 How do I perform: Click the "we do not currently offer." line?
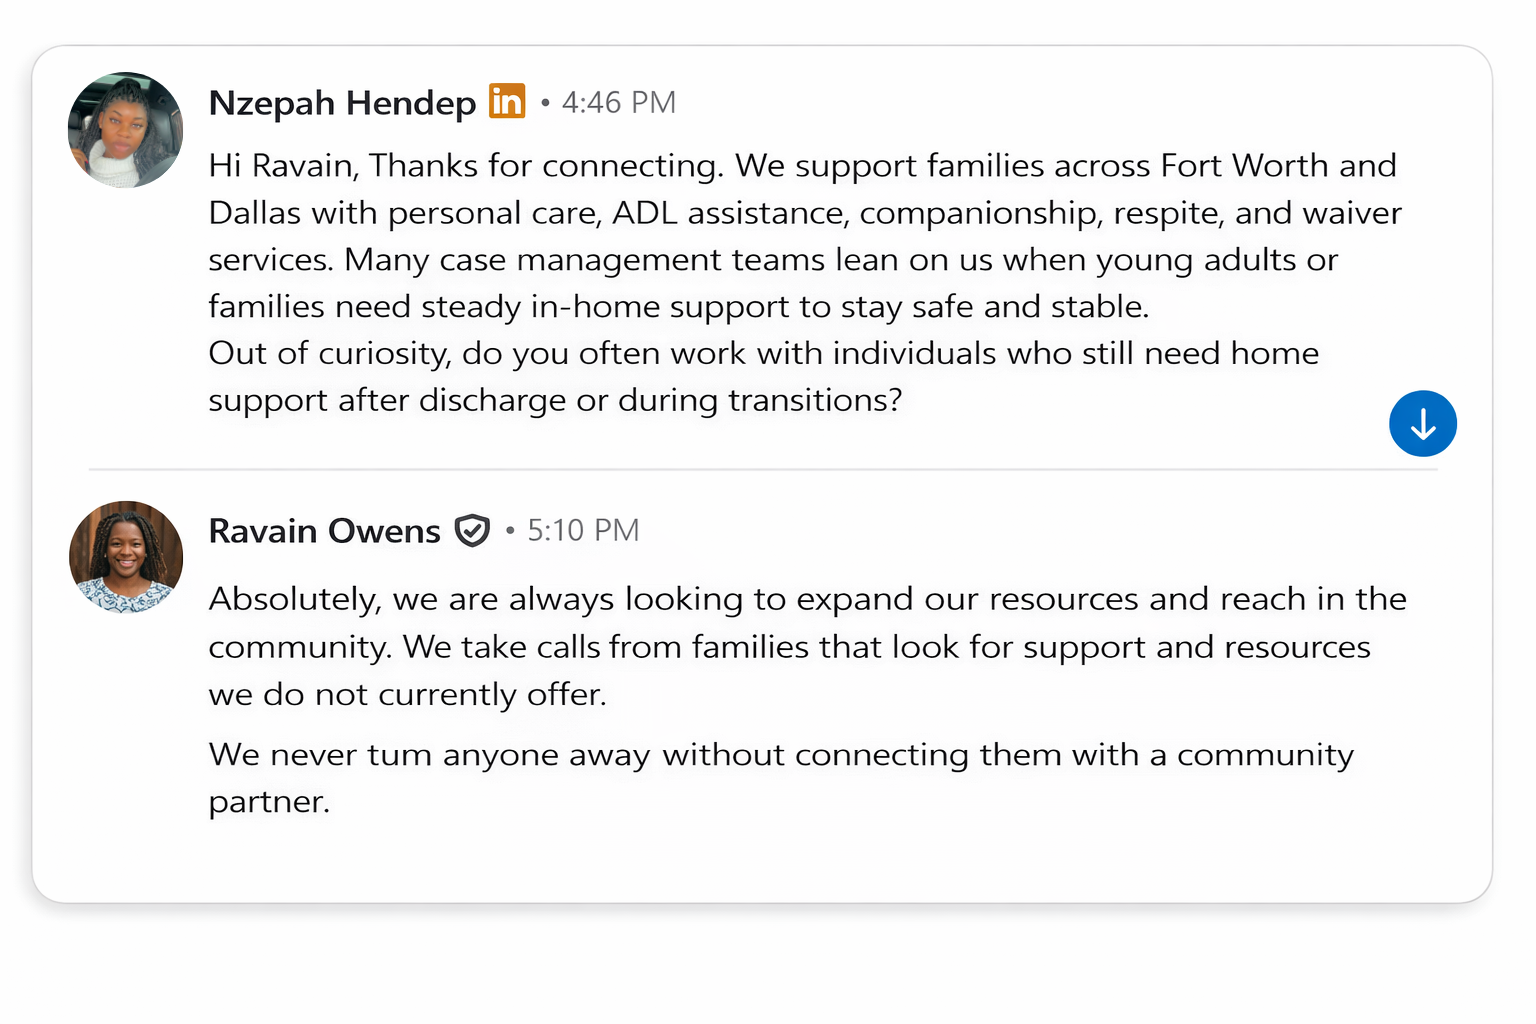[x=407, y=694]
